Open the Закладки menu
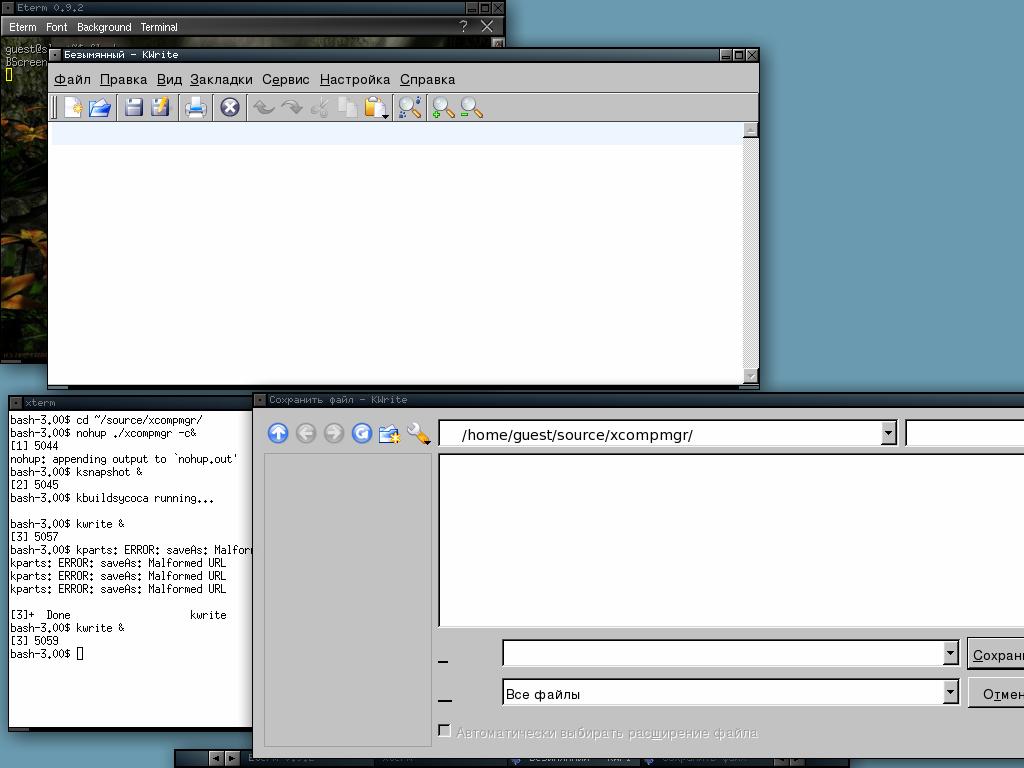The width and height of the screenshot is (1024, 768). 221,79
